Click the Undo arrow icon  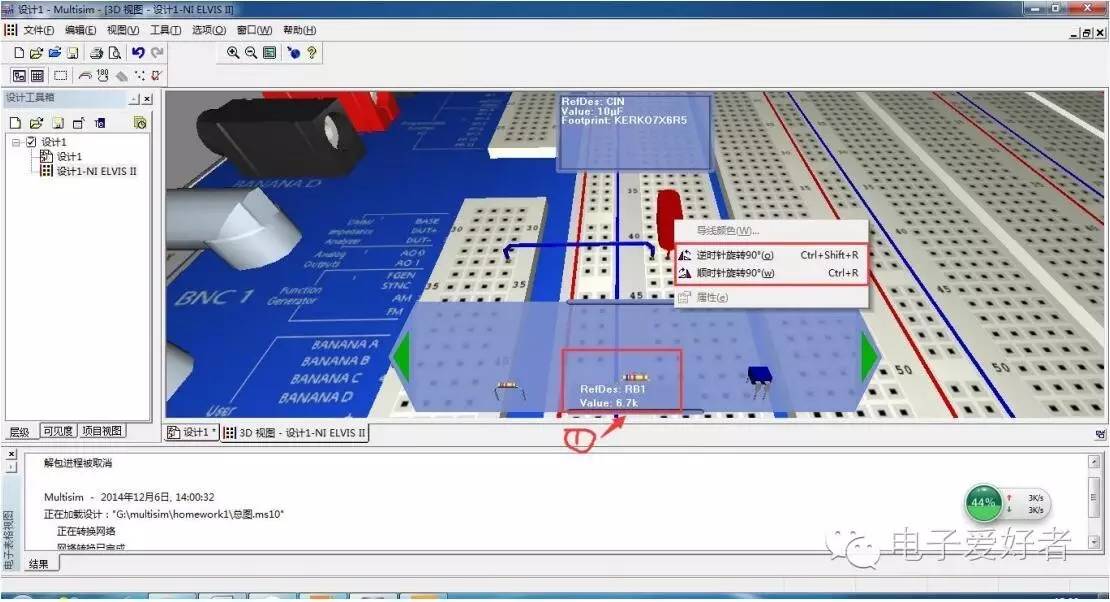coord(139,52)
